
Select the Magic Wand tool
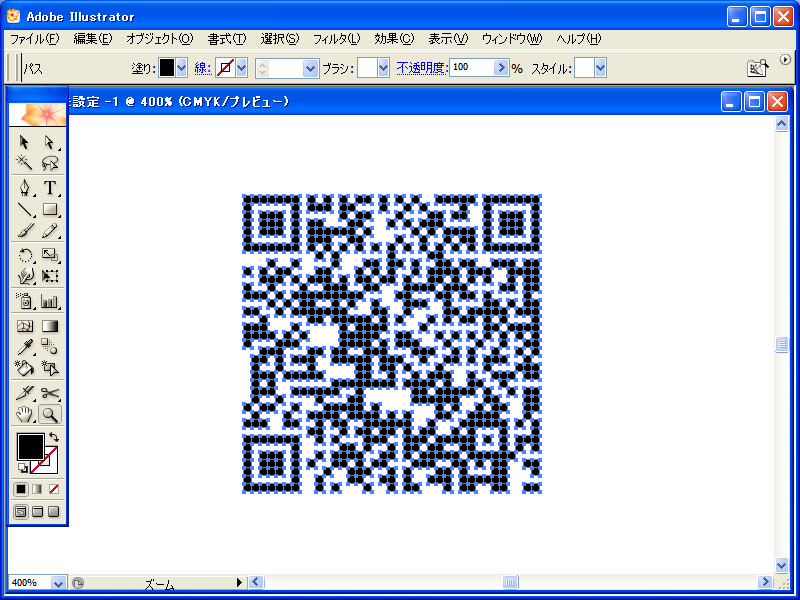(24, 163)
